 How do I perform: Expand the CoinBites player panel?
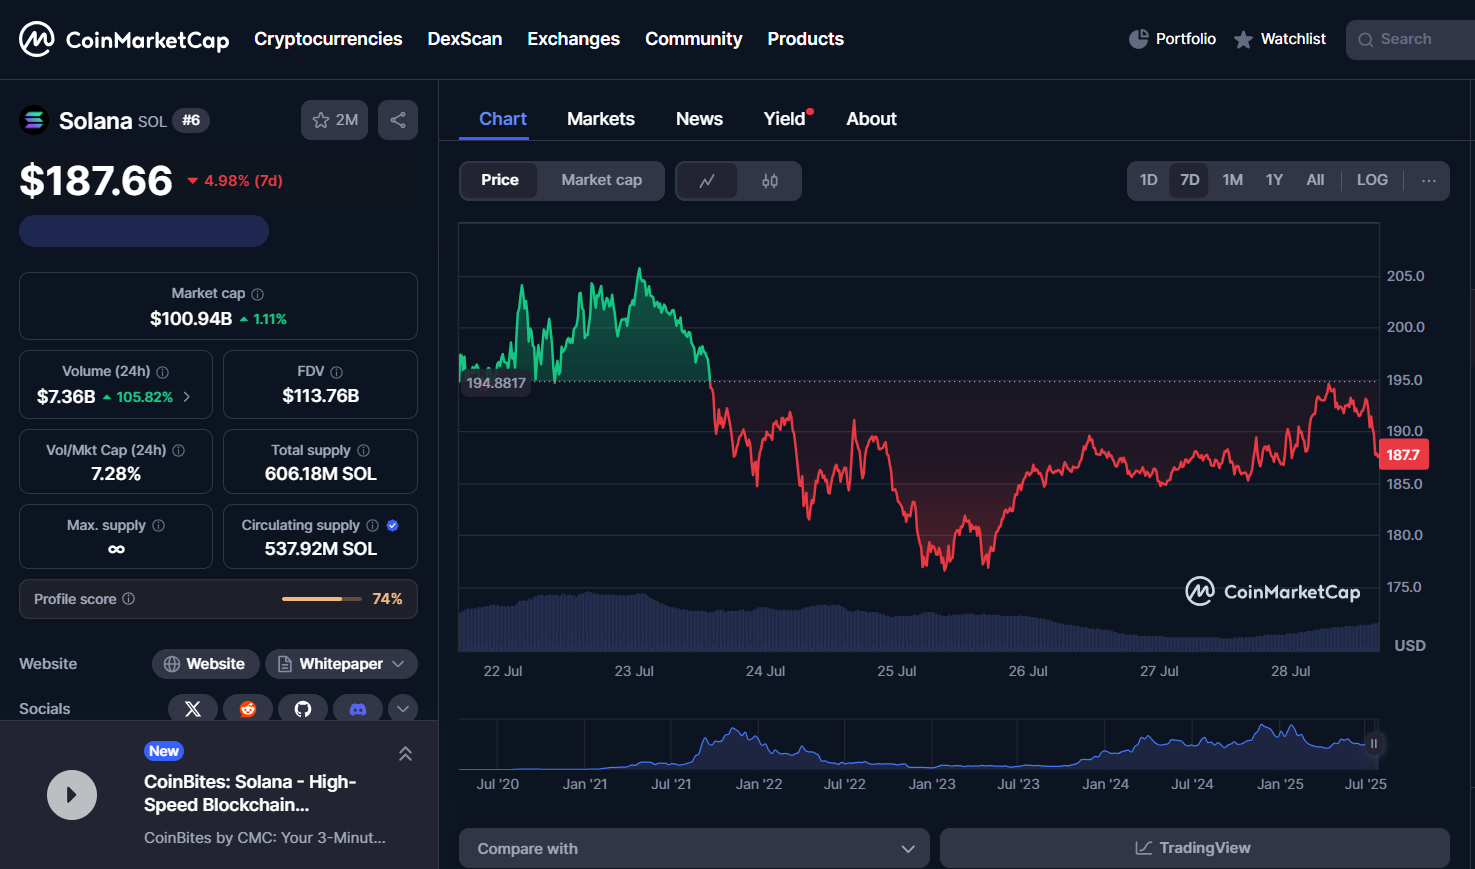pyautogui.click(x=405, y=754)
